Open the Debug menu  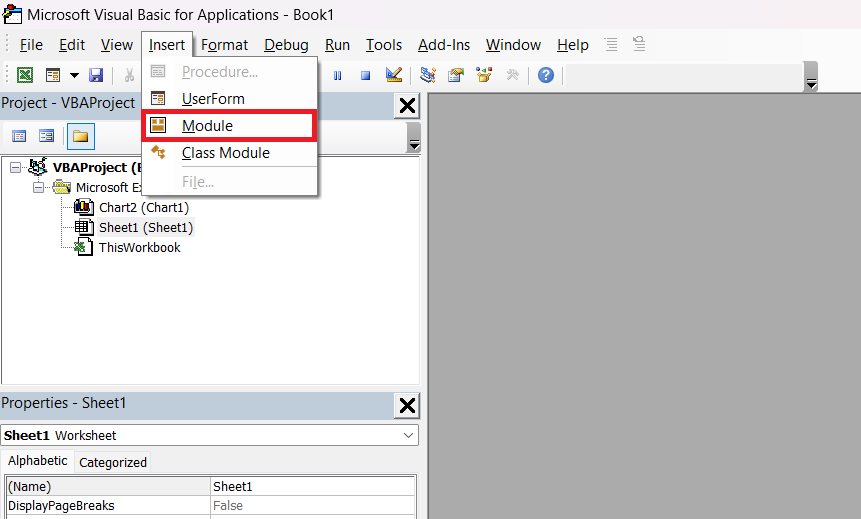[x=286, y=45]
